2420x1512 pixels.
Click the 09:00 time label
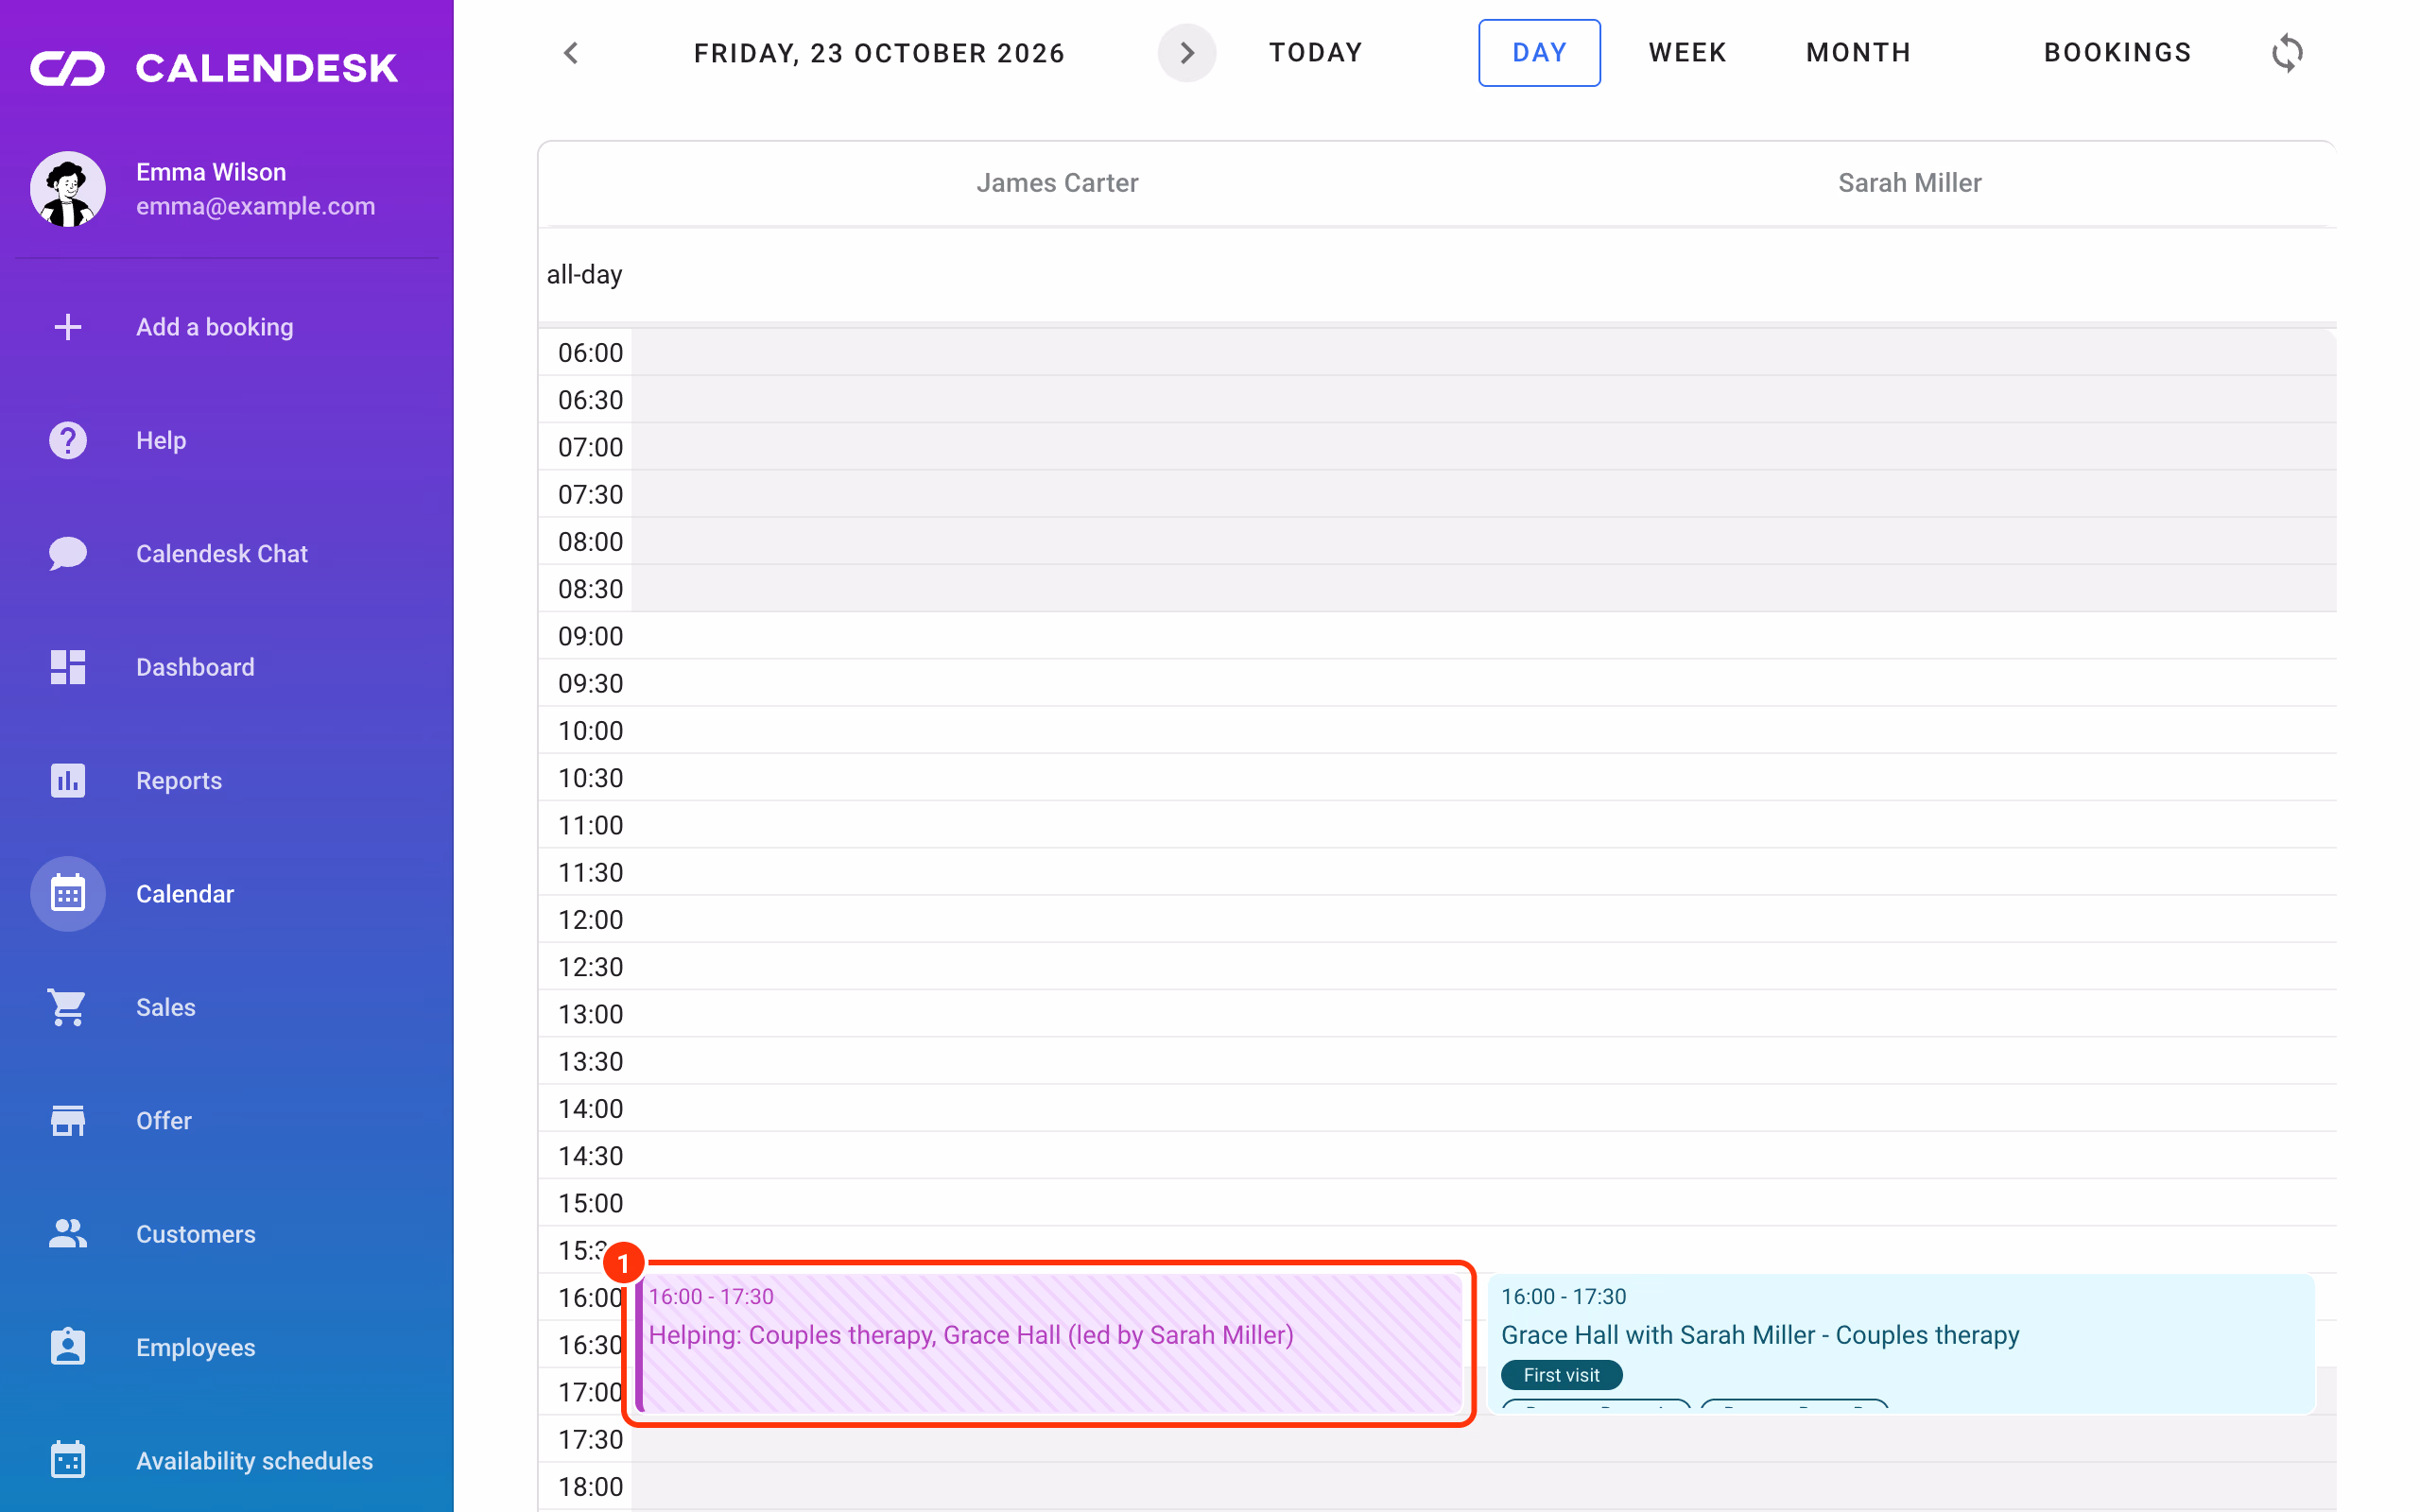tap(590, 636)
